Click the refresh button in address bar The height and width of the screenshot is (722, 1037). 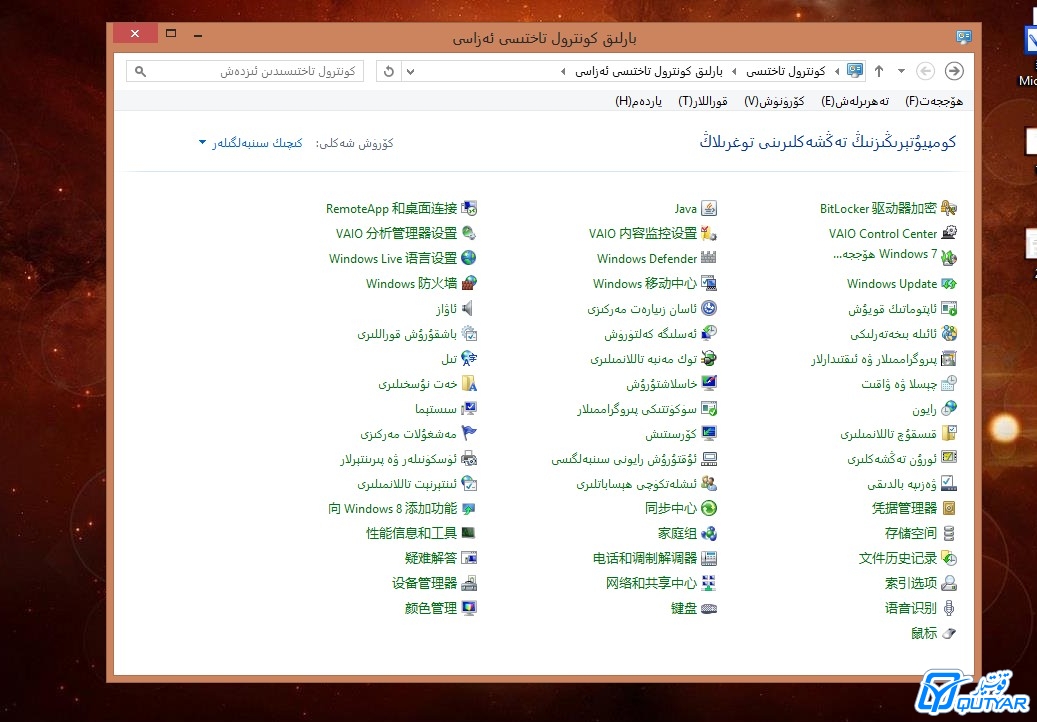(389, 71)
